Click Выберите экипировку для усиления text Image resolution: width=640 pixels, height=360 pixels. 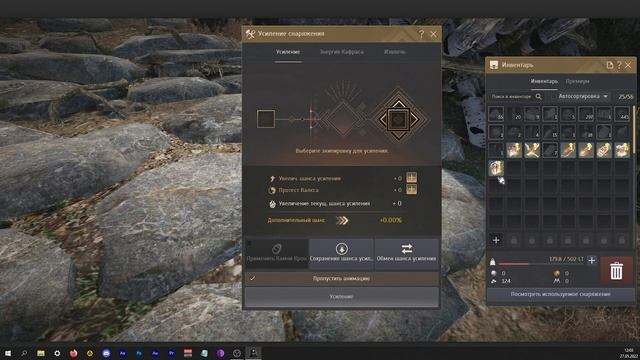(x=342, y=151)
